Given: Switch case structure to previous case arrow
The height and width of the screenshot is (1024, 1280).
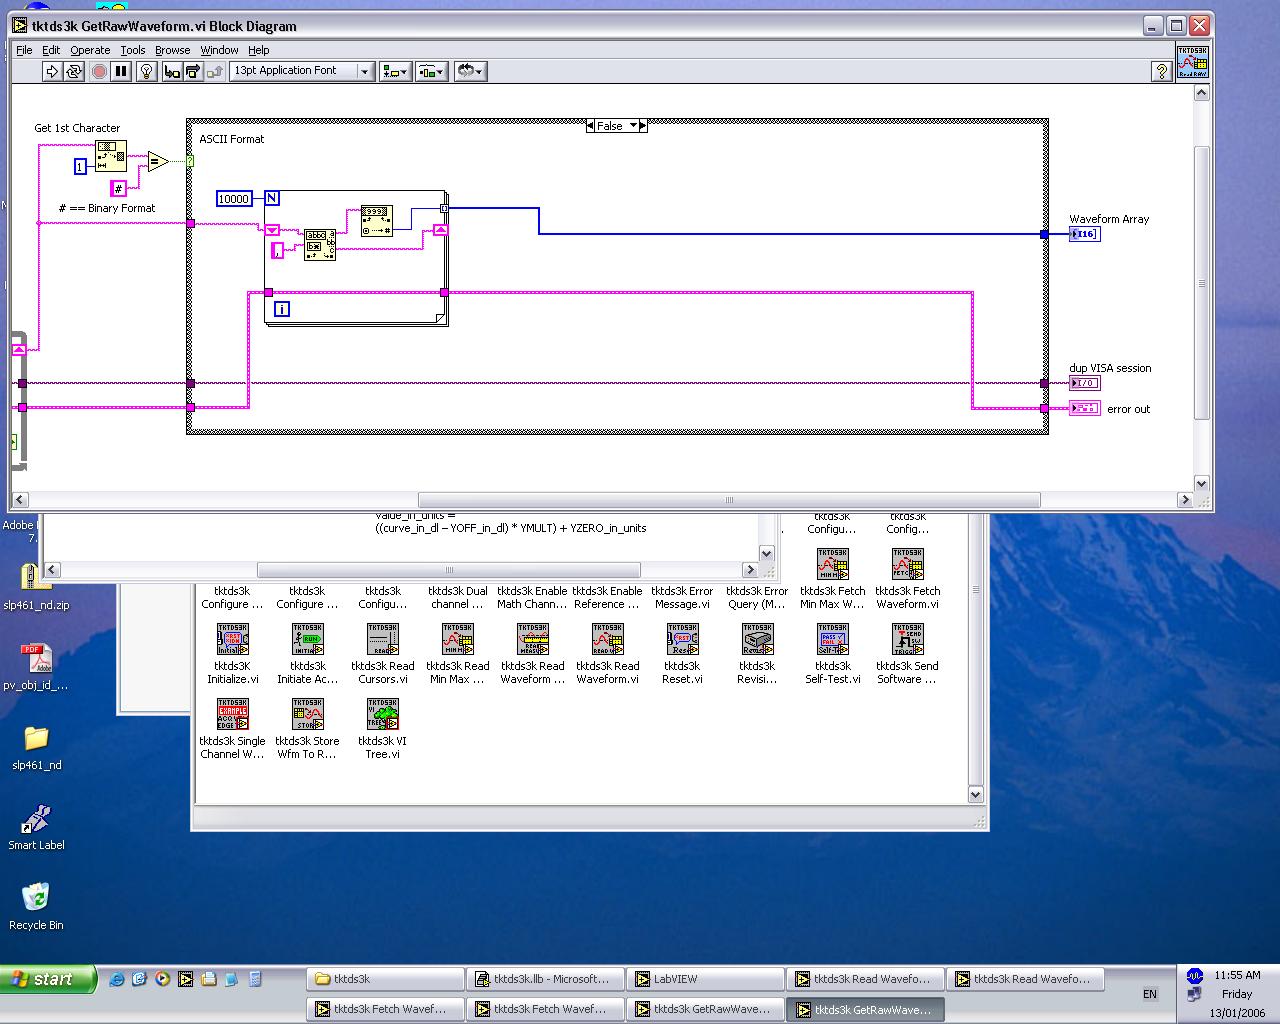Looking at the screenshot, I should tap(590, 126).
